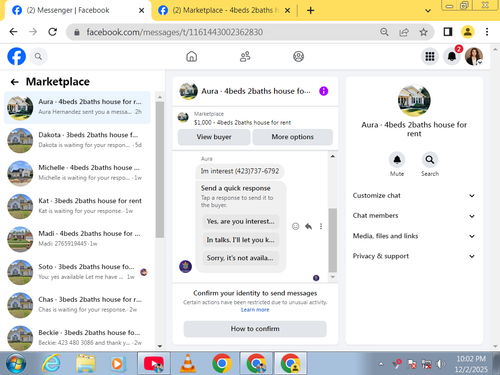Open the Facebook logo home link
500x375 pixels.
pos(16,56)
